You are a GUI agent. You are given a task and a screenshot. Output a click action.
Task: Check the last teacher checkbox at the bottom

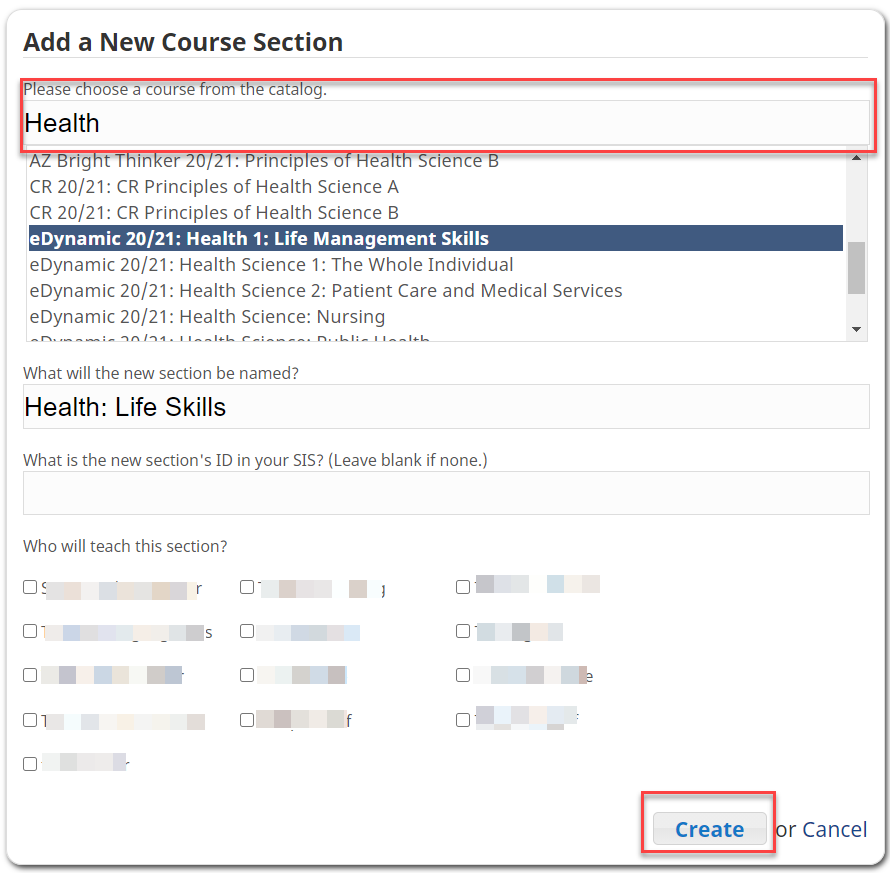pos(30,763)
